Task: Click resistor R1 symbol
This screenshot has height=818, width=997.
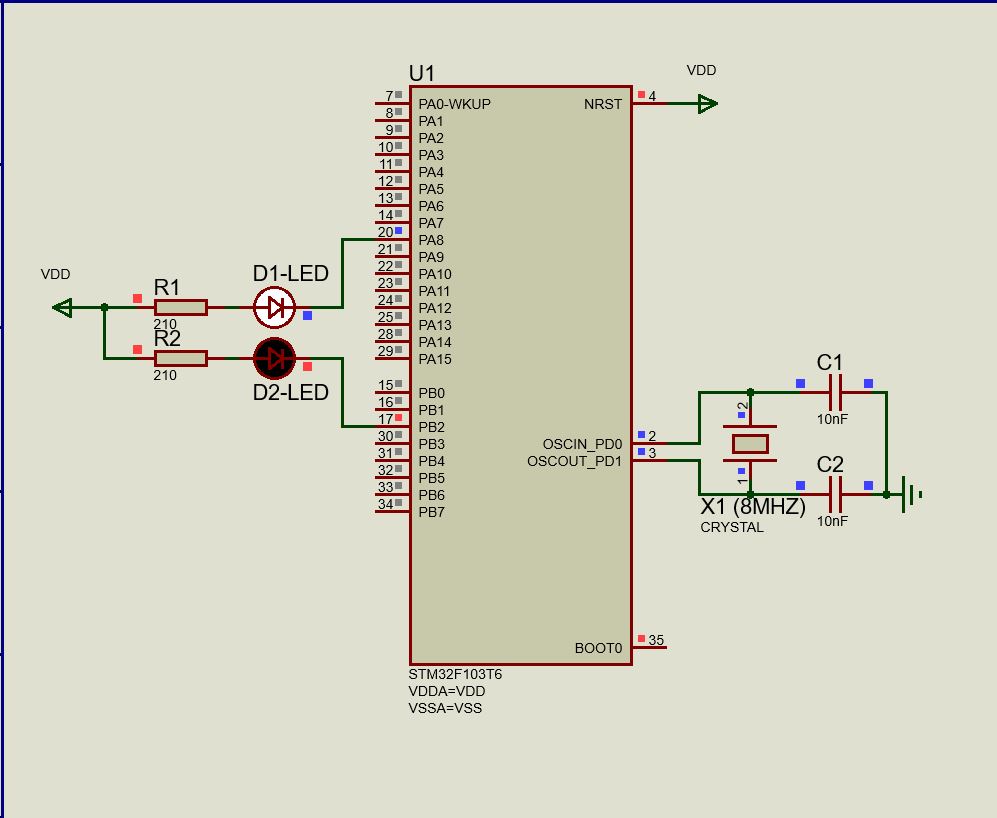Action: pyautogui.click(x=179, y=305)
